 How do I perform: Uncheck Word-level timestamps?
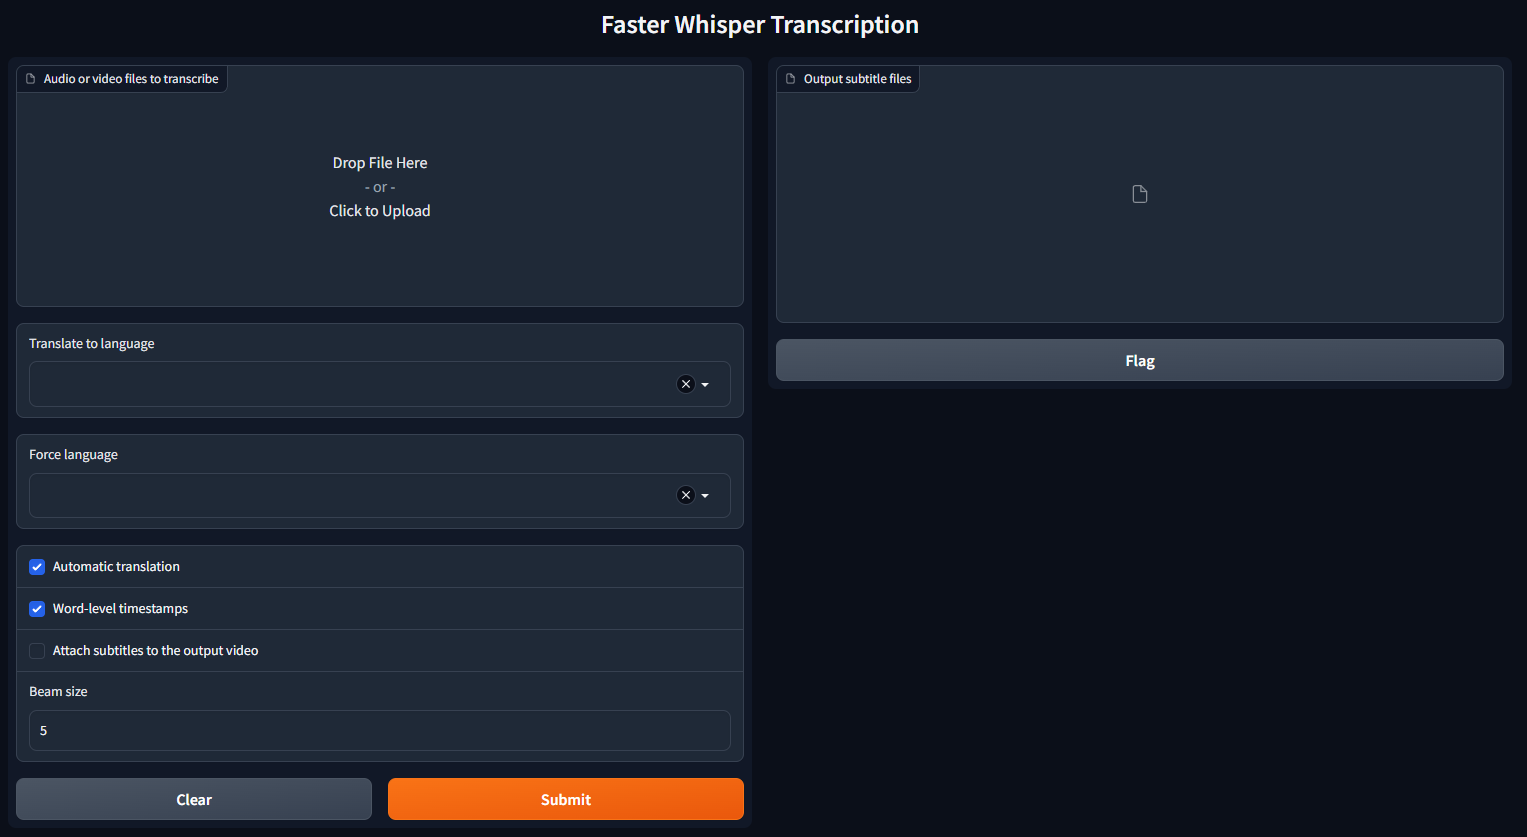(37, 609)
